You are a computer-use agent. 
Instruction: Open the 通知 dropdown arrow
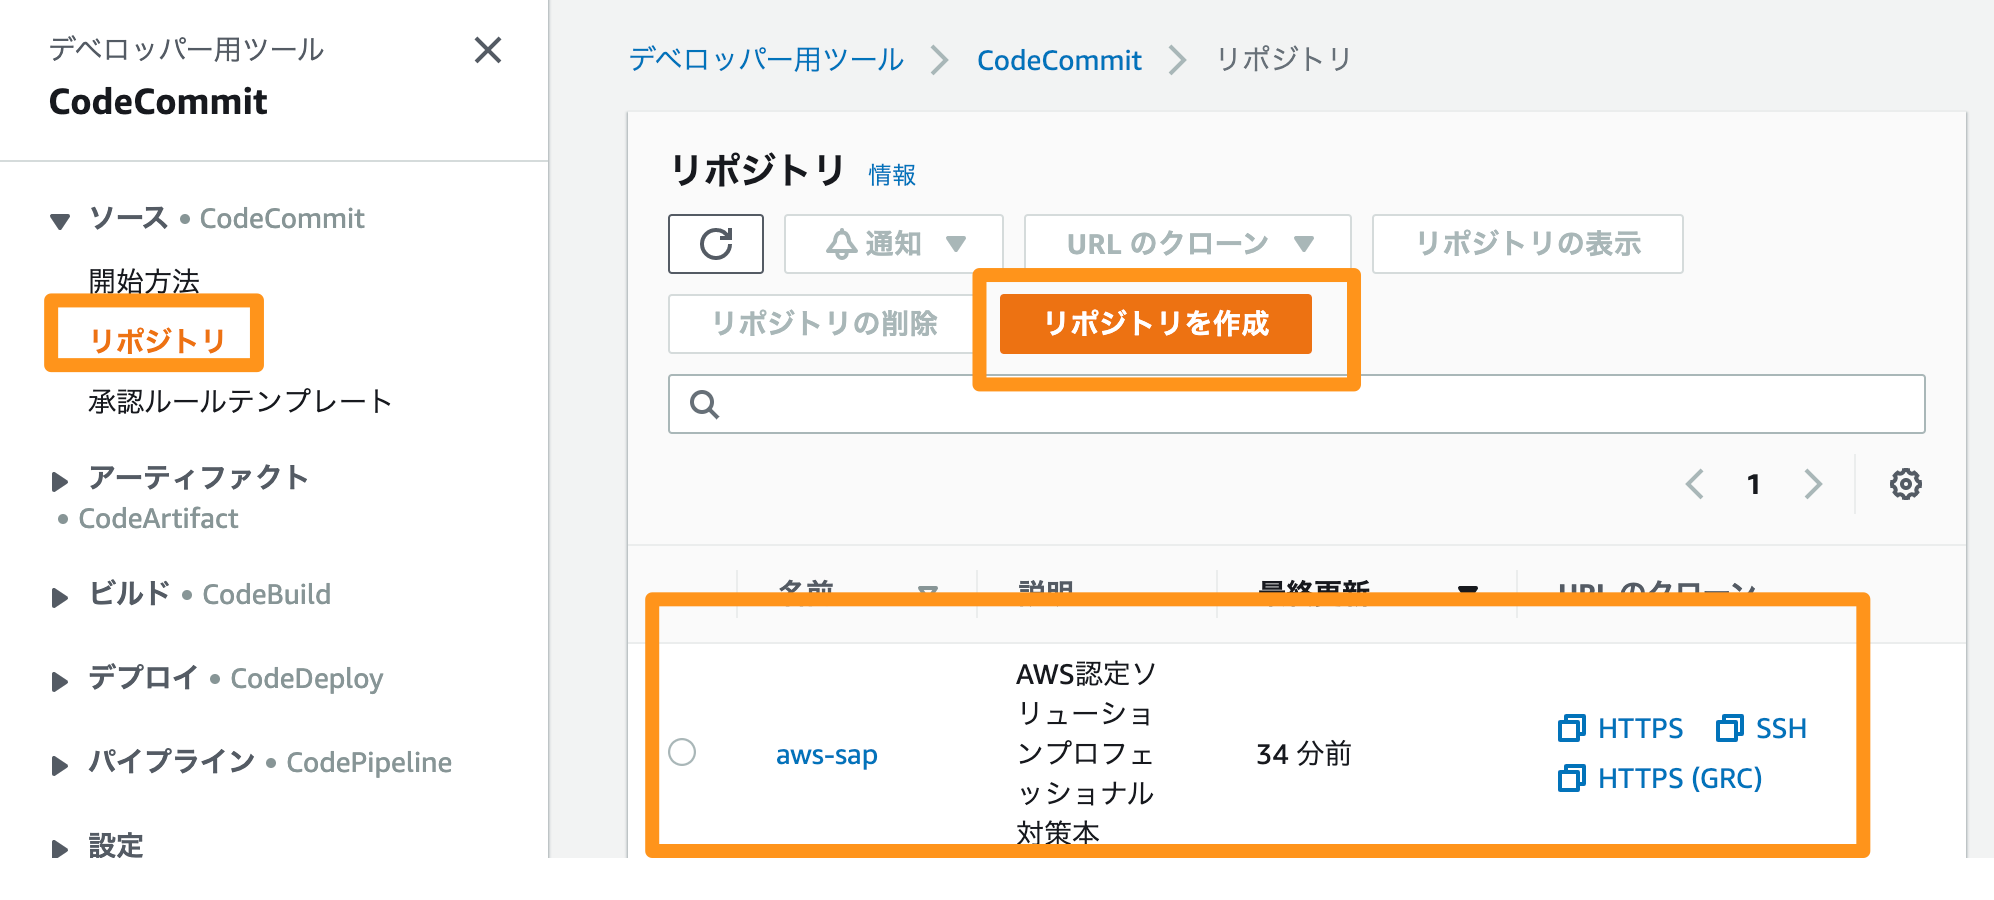[956, 244]
